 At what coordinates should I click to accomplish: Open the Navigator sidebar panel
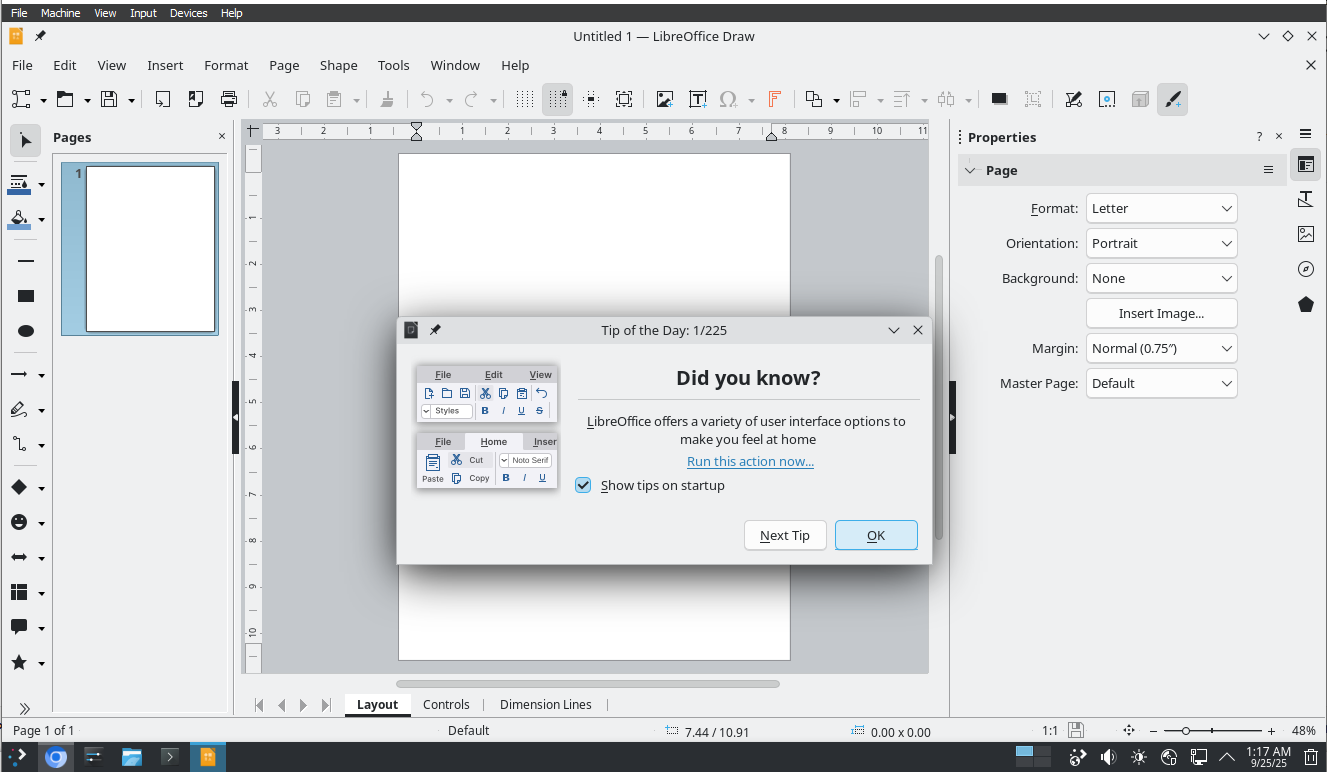click(1305, 269)
